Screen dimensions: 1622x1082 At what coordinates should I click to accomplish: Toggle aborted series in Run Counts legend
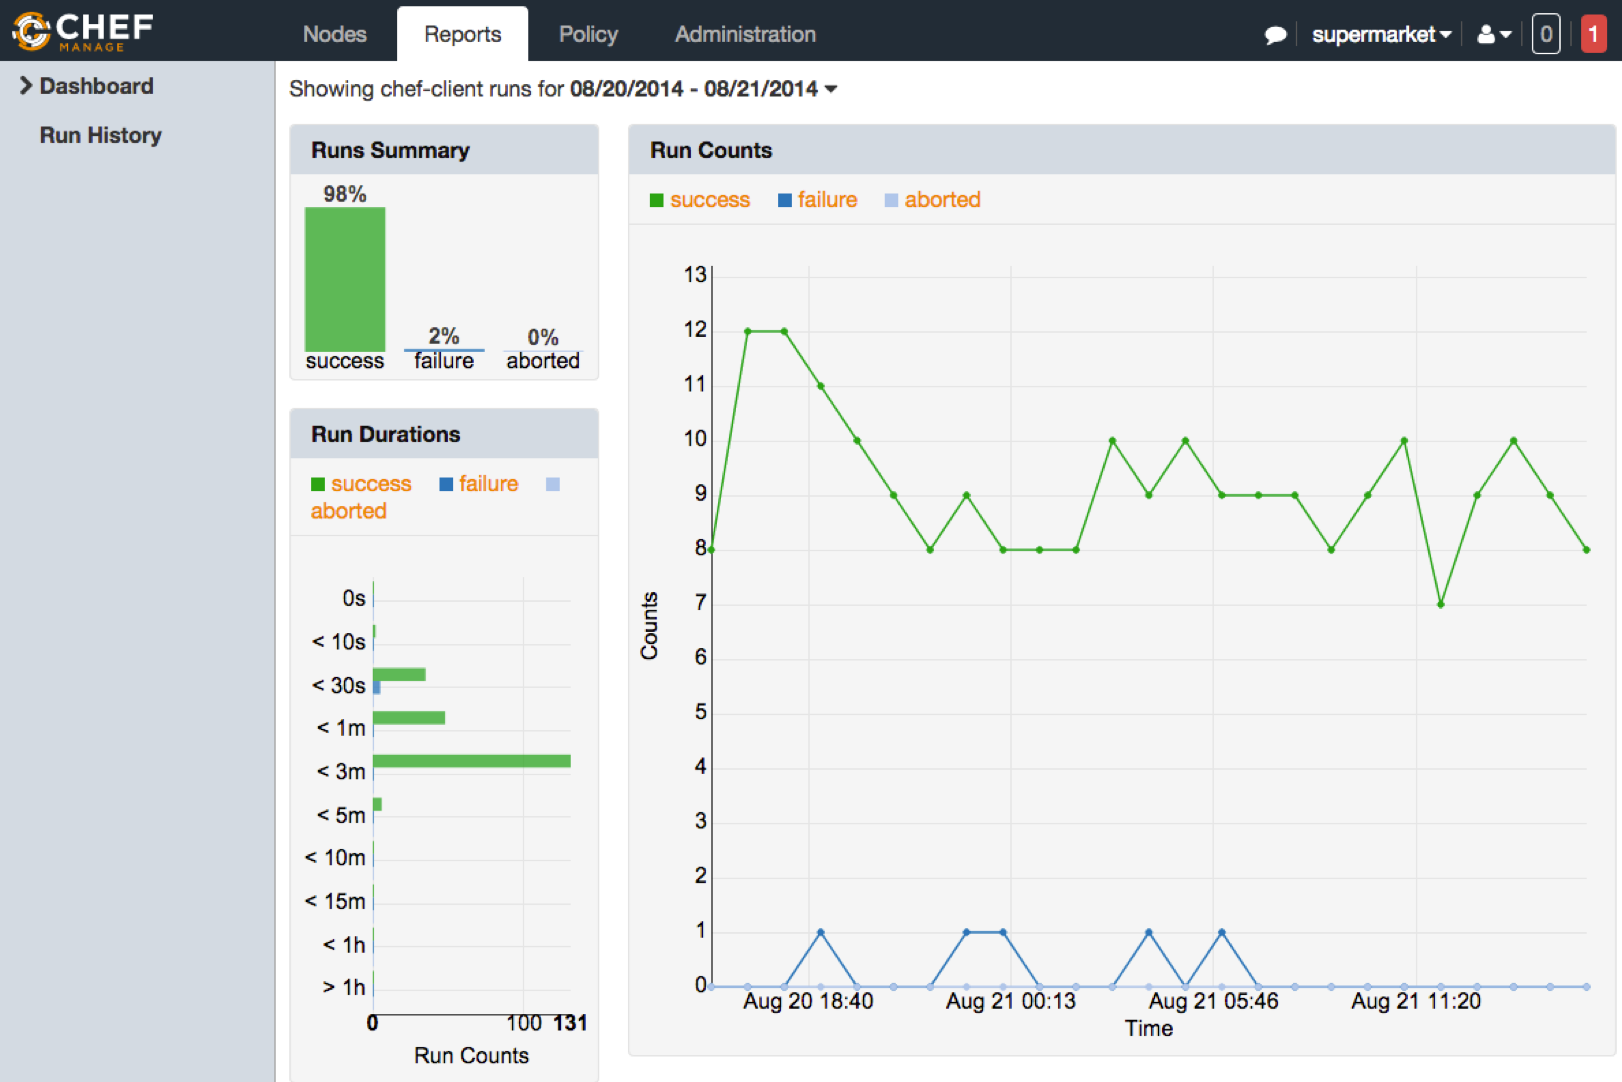(x=932, y=200)
